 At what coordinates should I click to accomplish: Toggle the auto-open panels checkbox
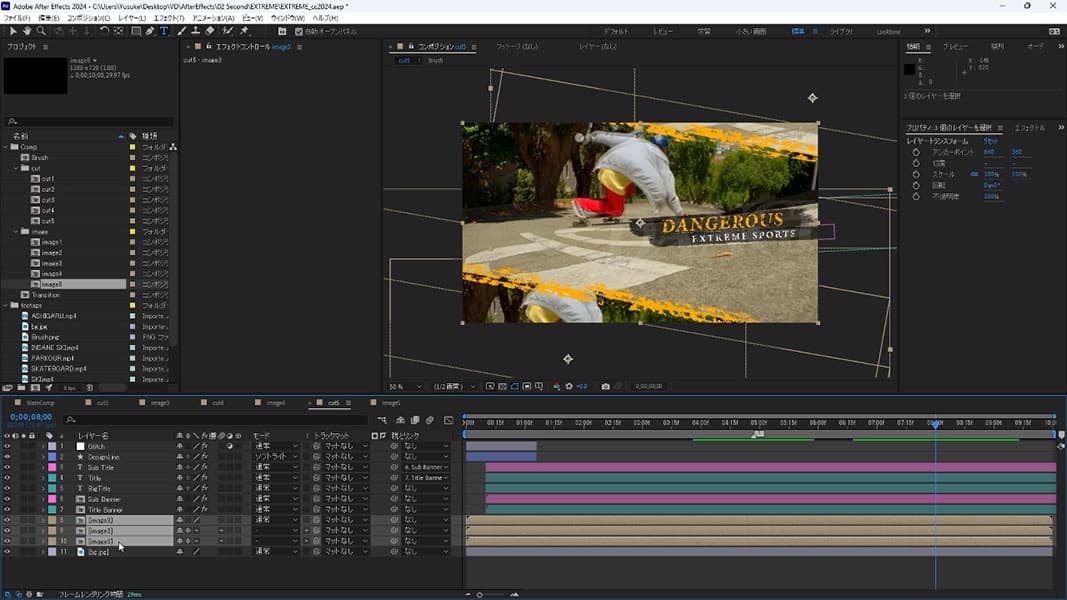pos(299,31)
